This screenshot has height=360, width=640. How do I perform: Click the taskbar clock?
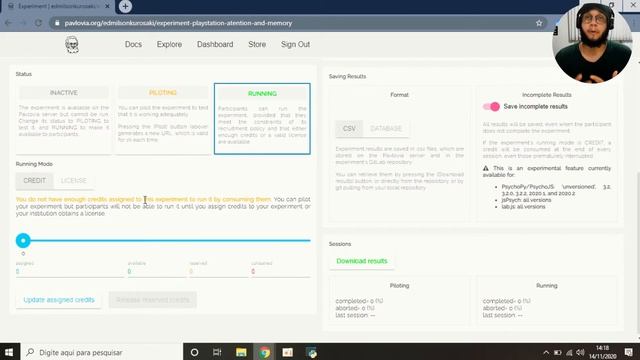click(x=602, y=352)
